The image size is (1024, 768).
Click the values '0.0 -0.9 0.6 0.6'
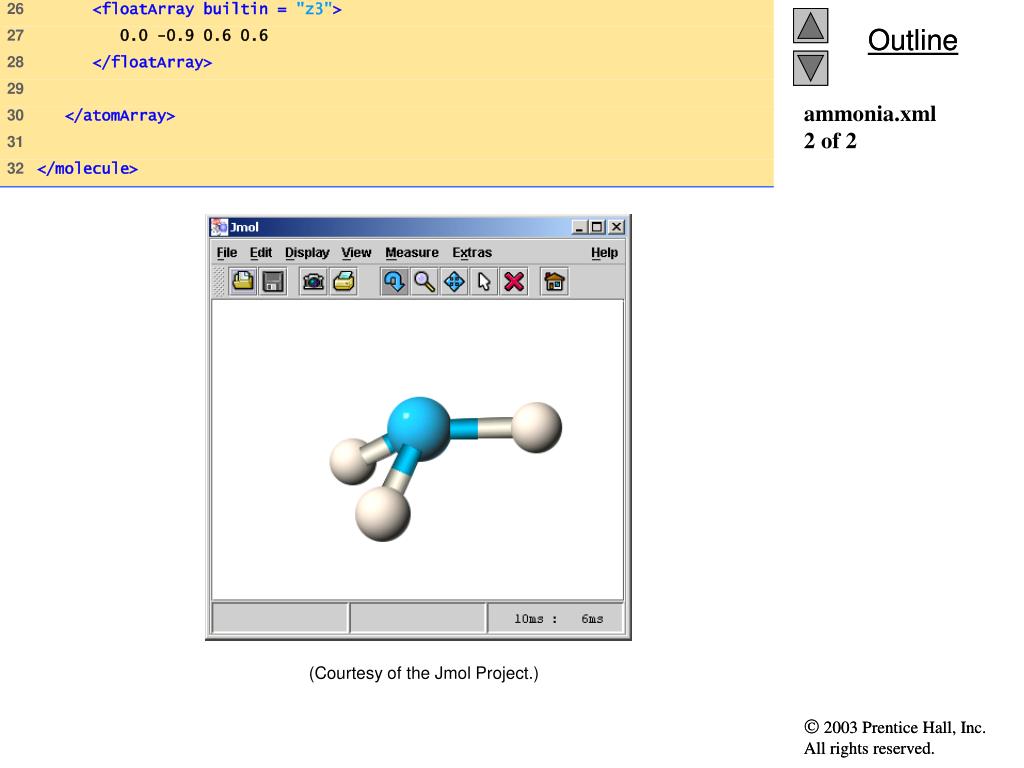pos(194,35)
